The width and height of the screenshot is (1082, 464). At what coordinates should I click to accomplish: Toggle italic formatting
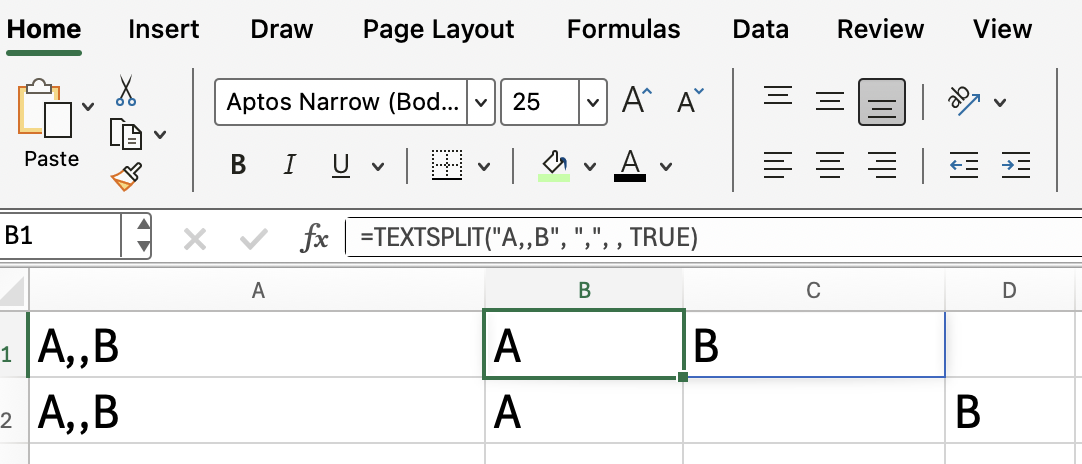click(290, 165)
